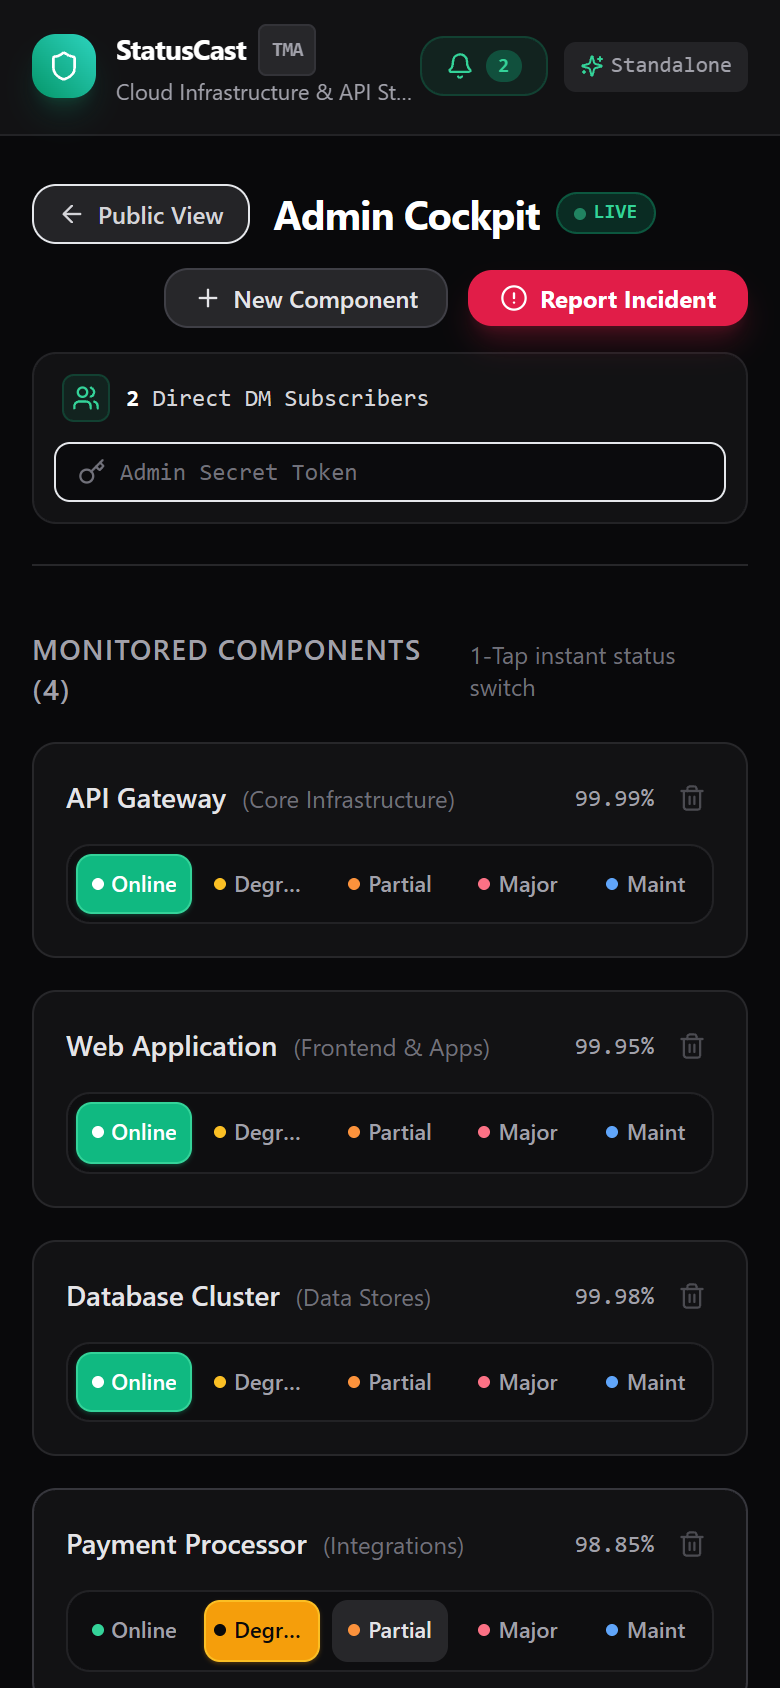Click API Gateway uptime 99.99%

tap(614, 798)
